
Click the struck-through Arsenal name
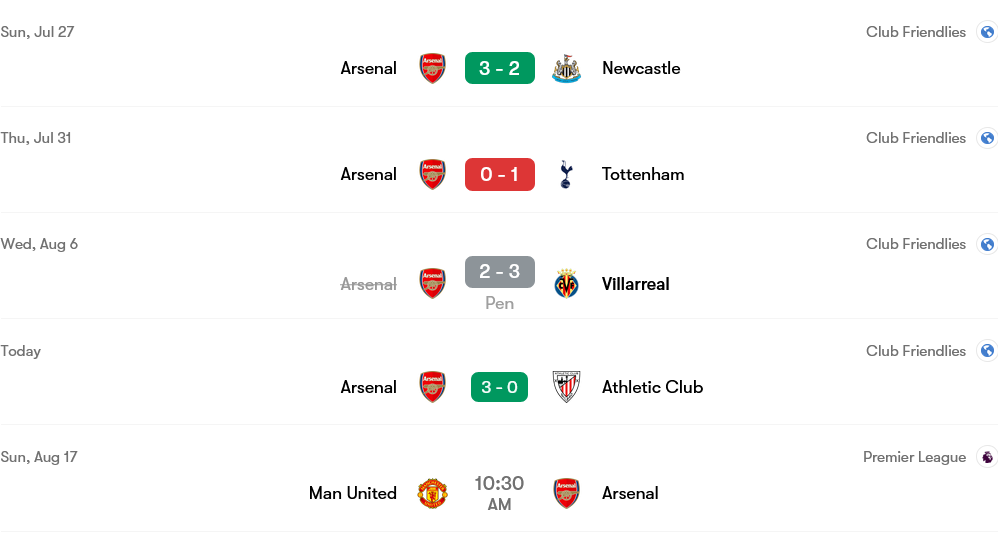[x=369, y=284]
